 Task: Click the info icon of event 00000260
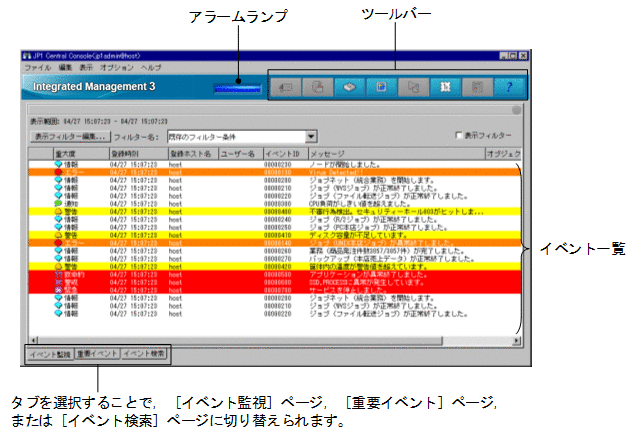(x=59, y=251)
